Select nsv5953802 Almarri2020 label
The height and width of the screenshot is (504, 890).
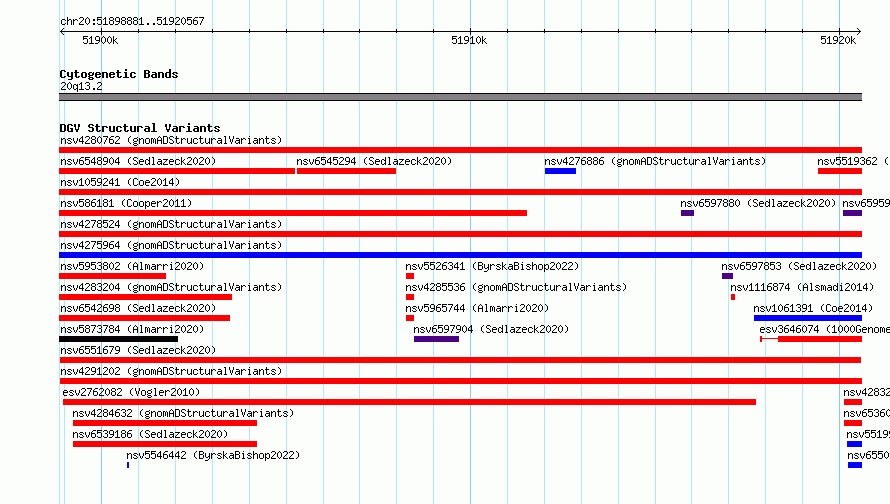click(x=132, y=266)
